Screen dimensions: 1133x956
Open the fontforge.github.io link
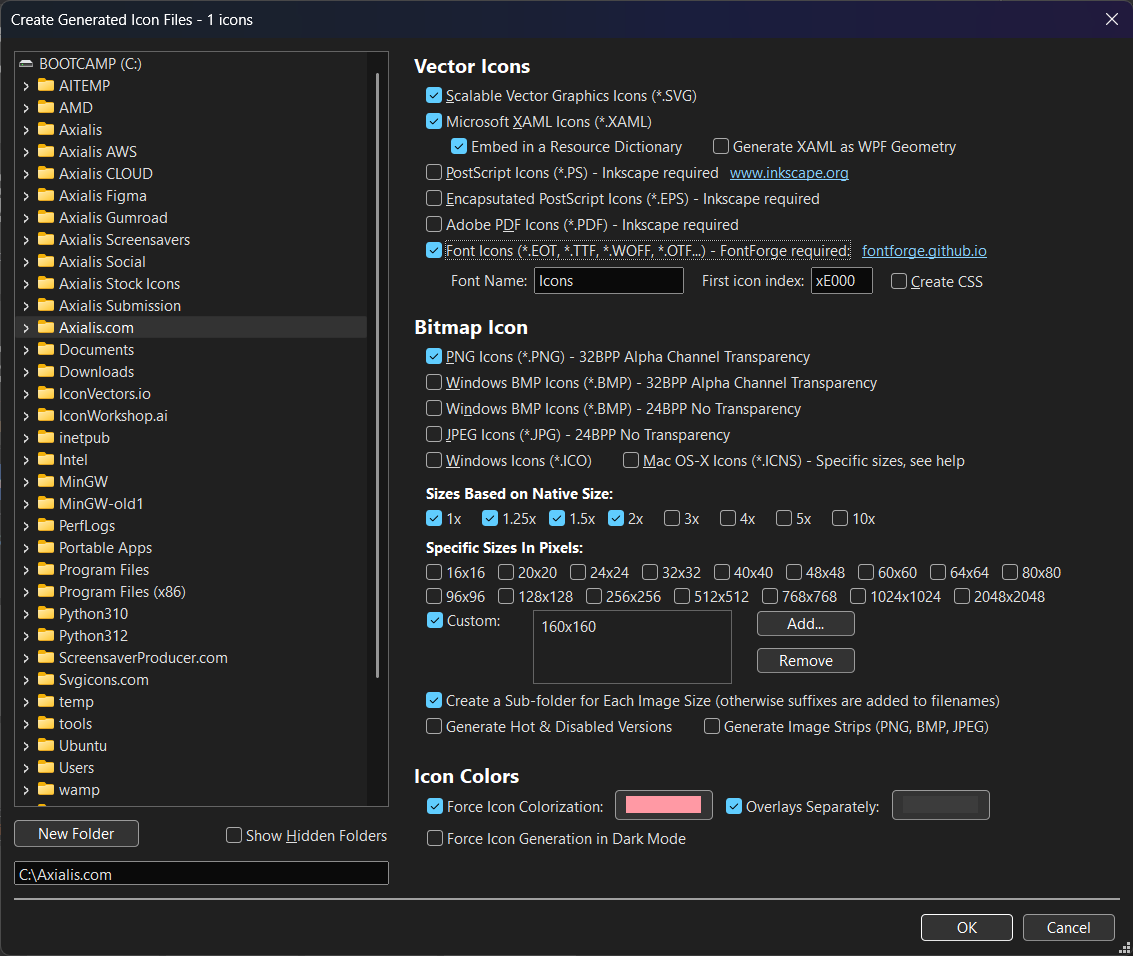pyautogui.click(x=924, y=250)
